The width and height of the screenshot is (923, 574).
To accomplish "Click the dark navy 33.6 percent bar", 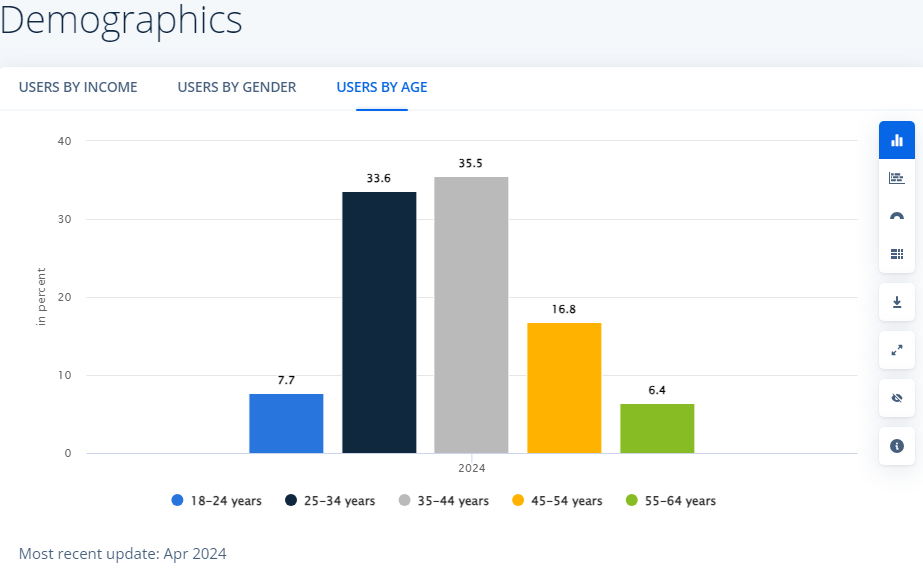I will (379, 322).
